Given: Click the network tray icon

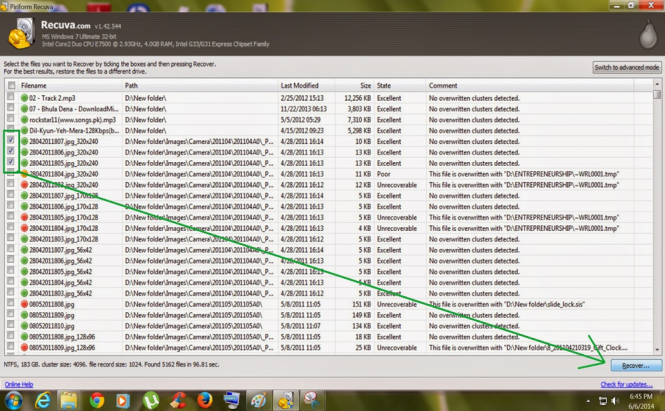Looking at the screenshot, I should click(603, 401).
